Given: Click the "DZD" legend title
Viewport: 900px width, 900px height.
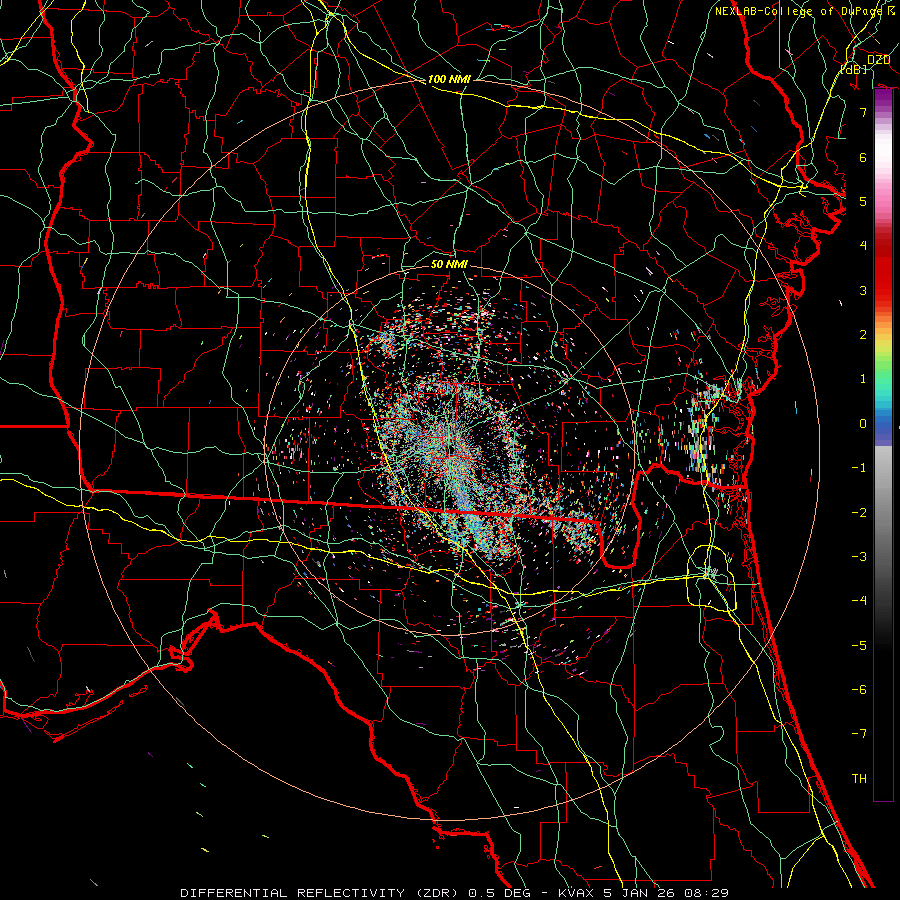Looking at the screenshot, I should 879,60.
